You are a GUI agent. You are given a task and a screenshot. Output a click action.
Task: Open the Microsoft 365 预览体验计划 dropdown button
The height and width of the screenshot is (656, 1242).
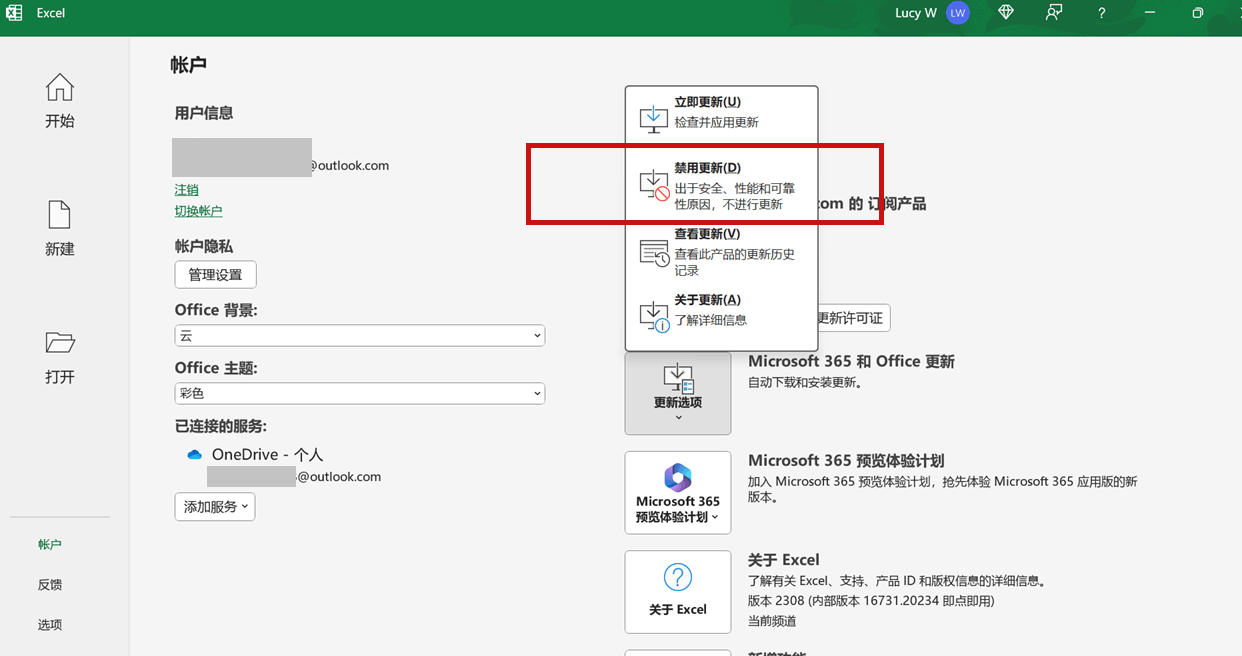678,493
